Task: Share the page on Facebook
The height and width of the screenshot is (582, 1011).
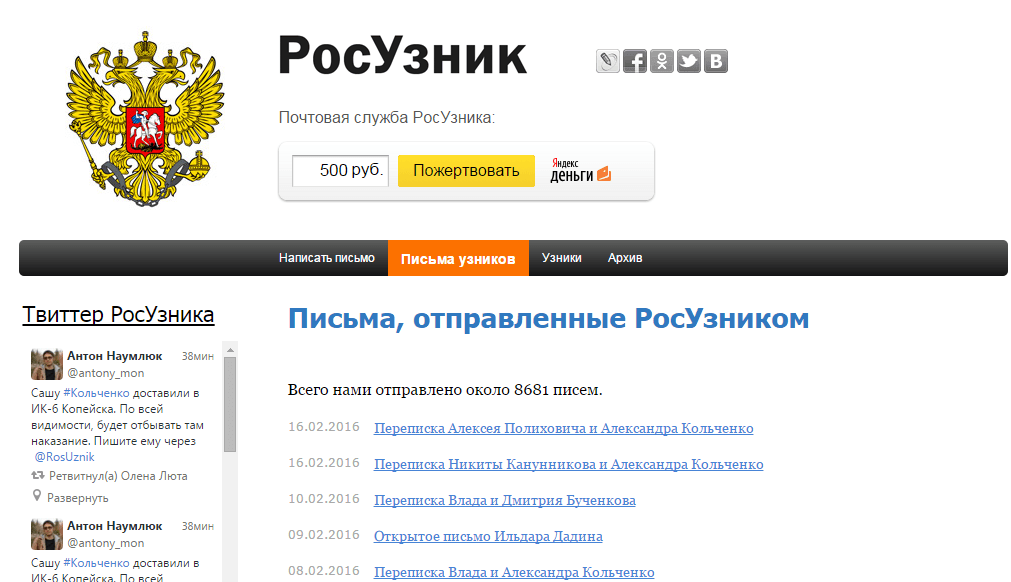Action: pos(634,61)
